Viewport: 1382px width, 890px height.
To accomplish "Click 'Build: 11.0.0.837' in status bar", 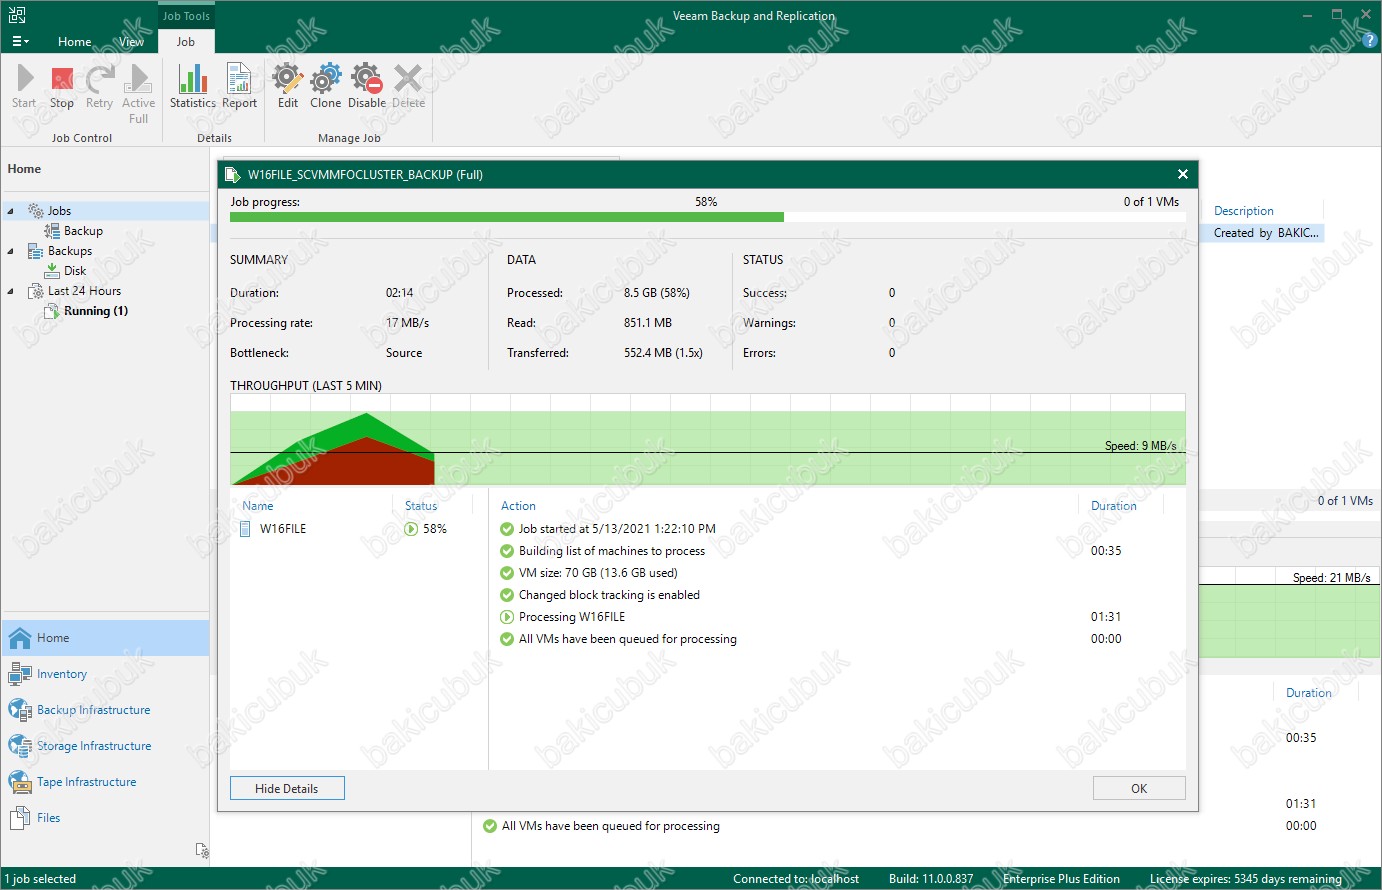I will [931, 879].
